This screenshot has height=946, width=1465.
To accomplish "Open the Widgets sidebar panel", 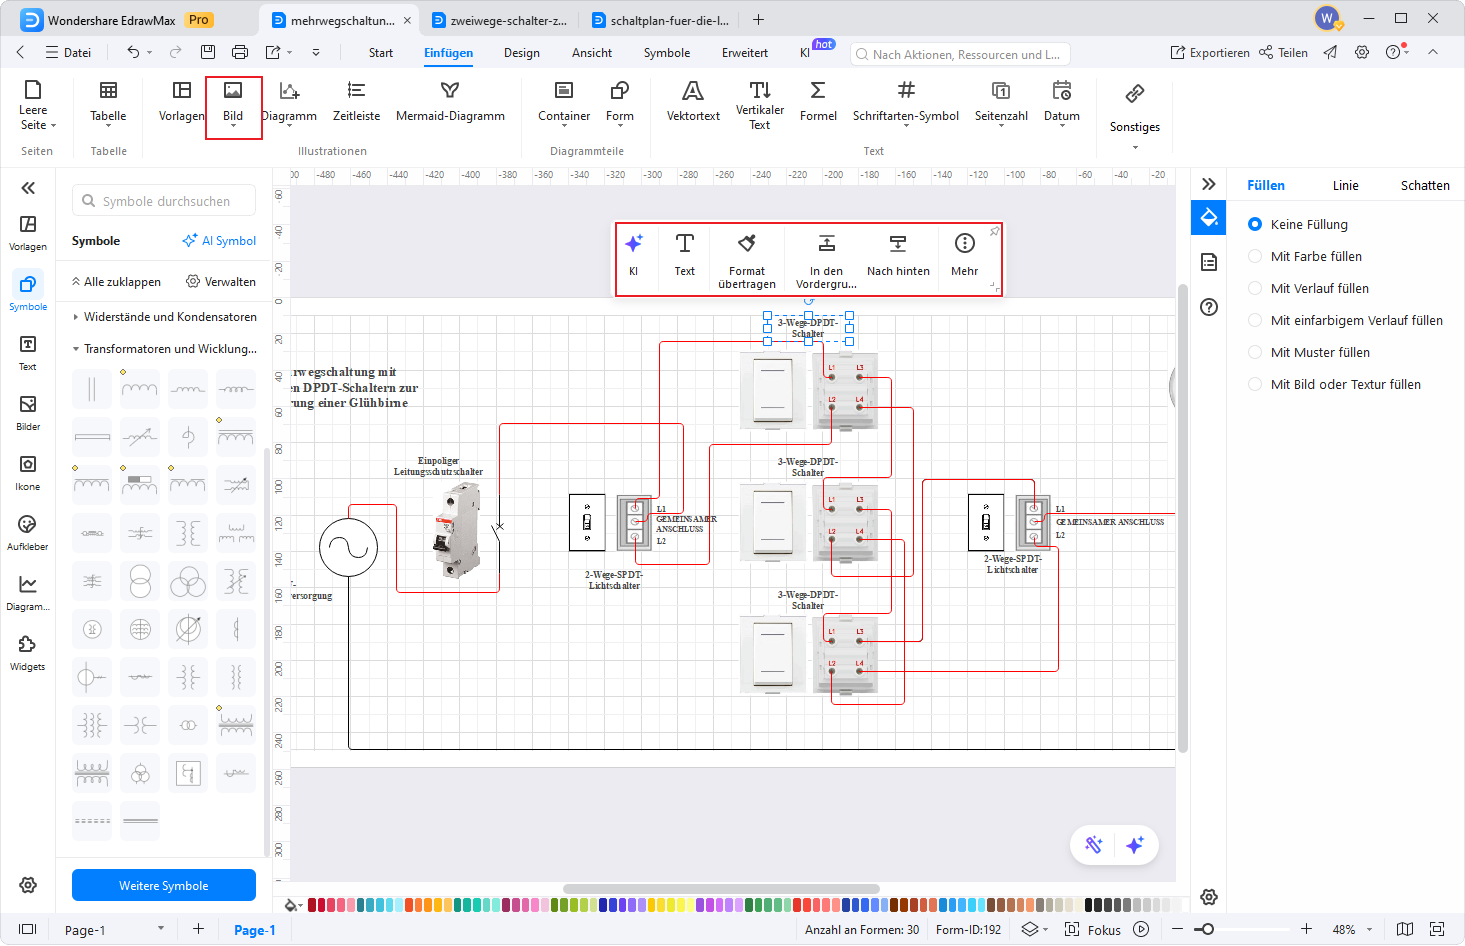I will (x=28, y=652).
